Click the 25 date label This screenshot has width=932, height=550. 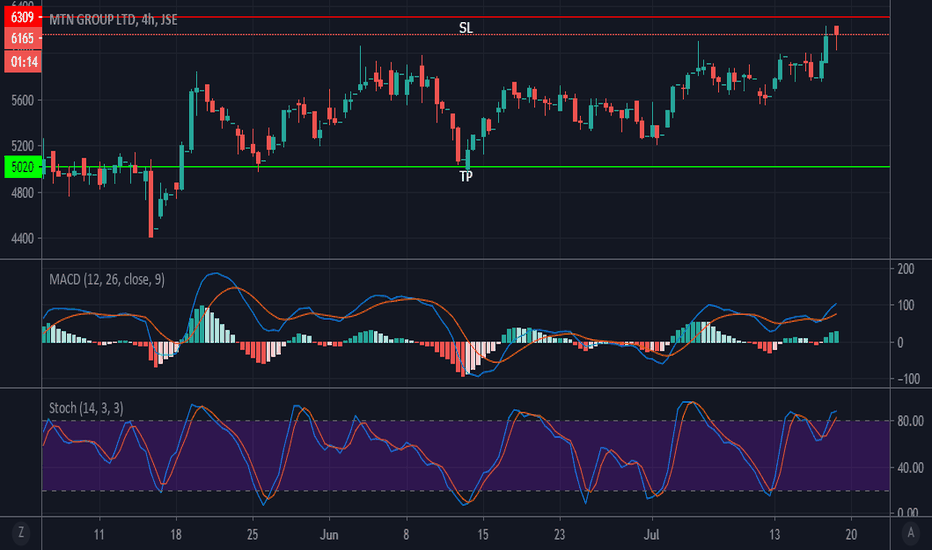coord(252,535)
